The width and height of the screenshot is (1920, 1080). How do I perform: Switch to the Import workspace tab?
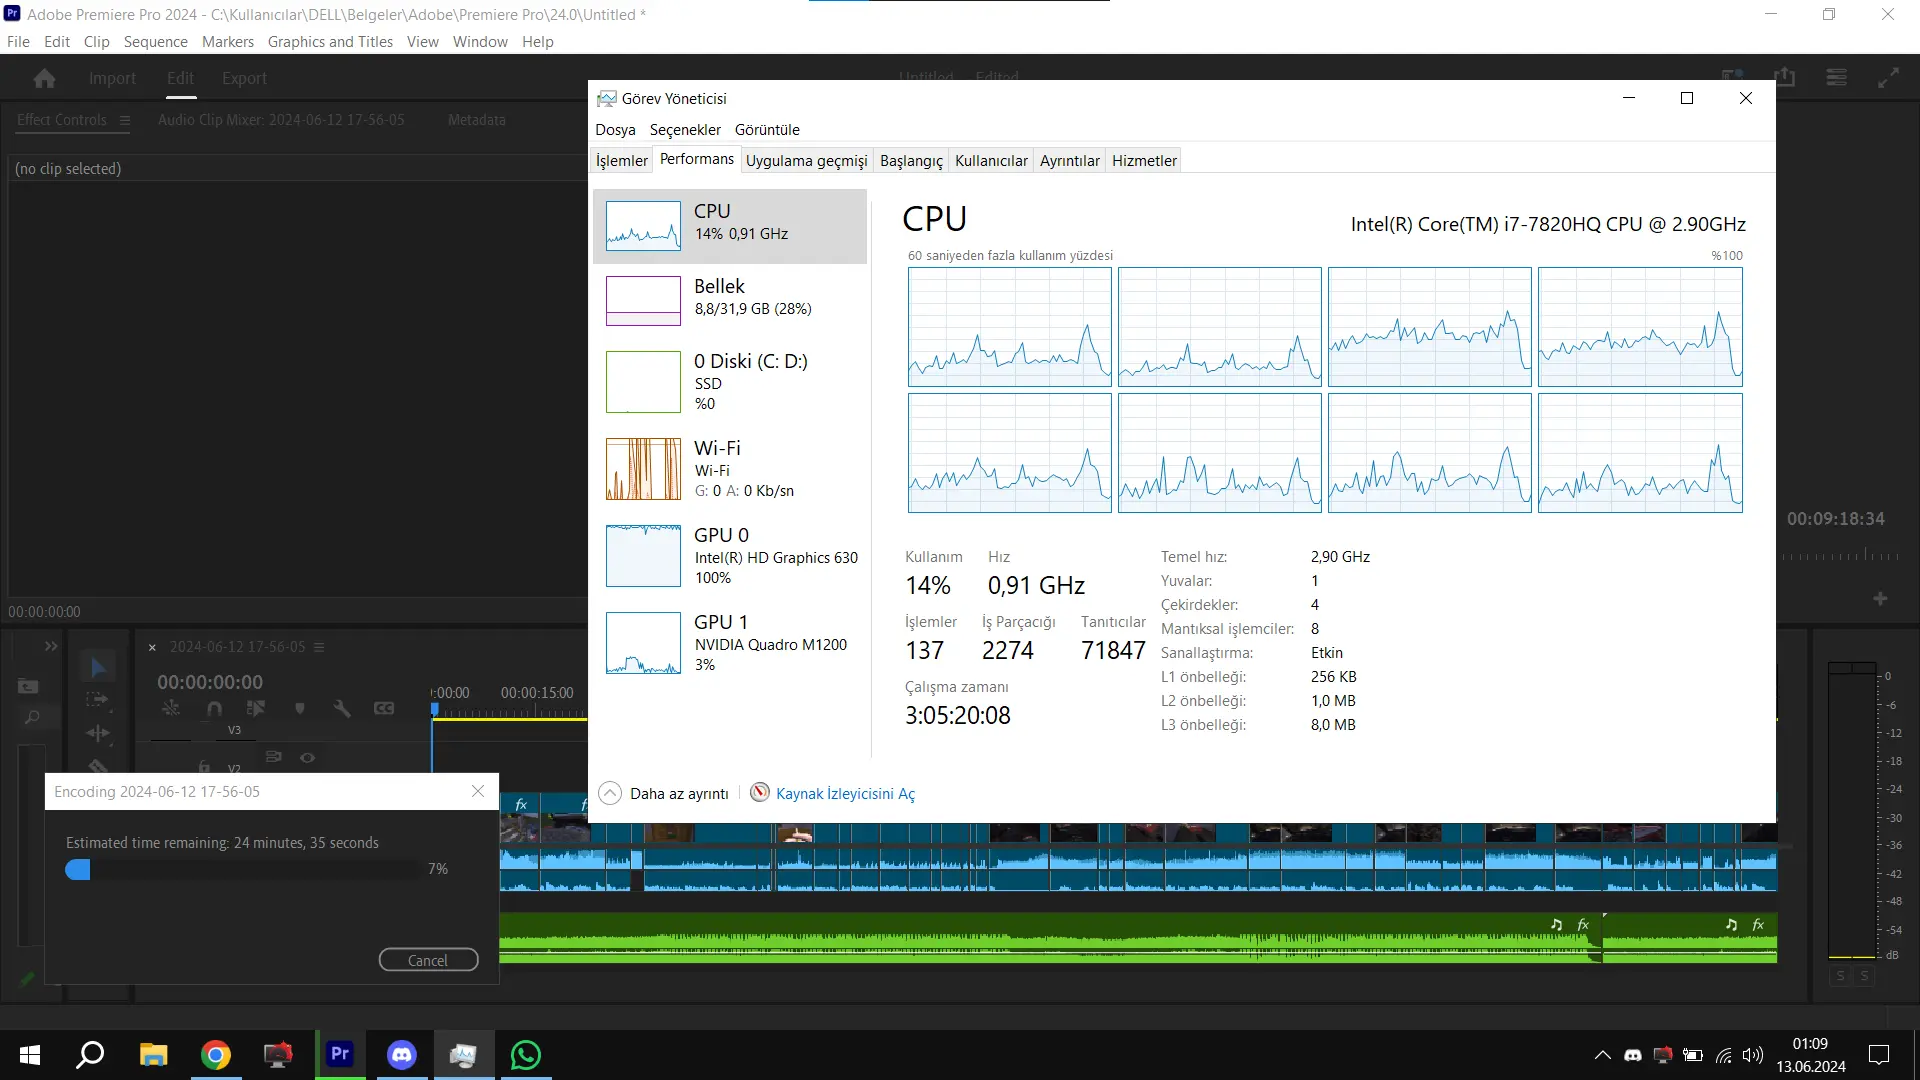pos(112,78)
